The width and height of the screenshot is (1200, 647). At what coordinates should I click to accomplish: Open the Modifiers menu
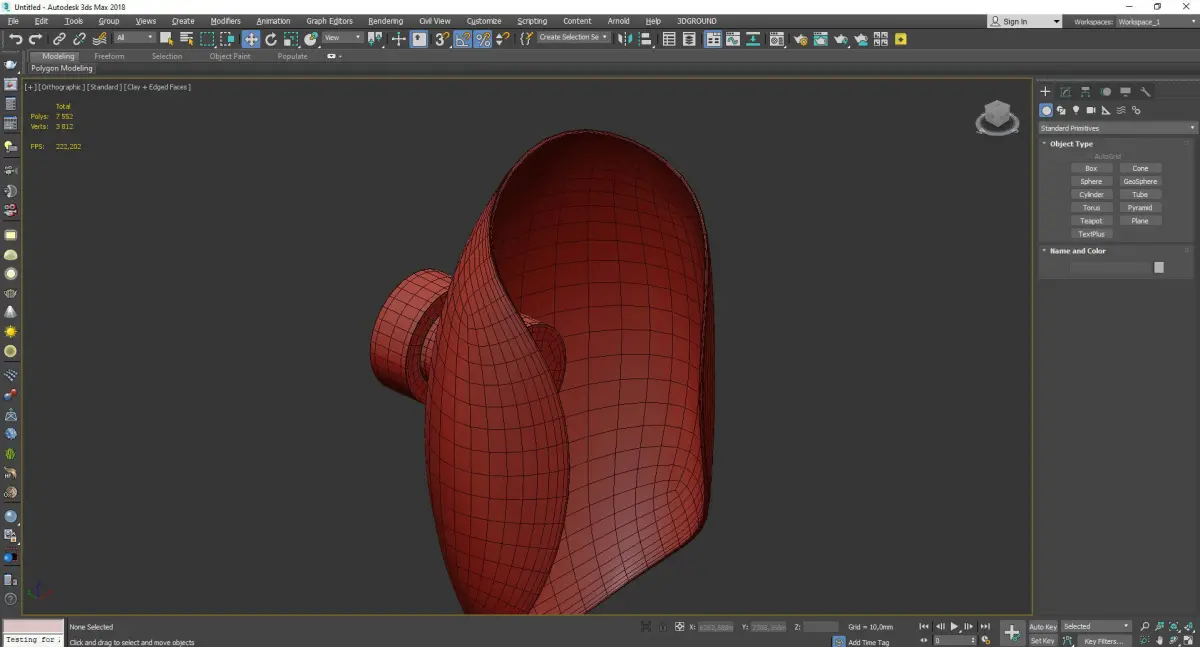[225, 21]
